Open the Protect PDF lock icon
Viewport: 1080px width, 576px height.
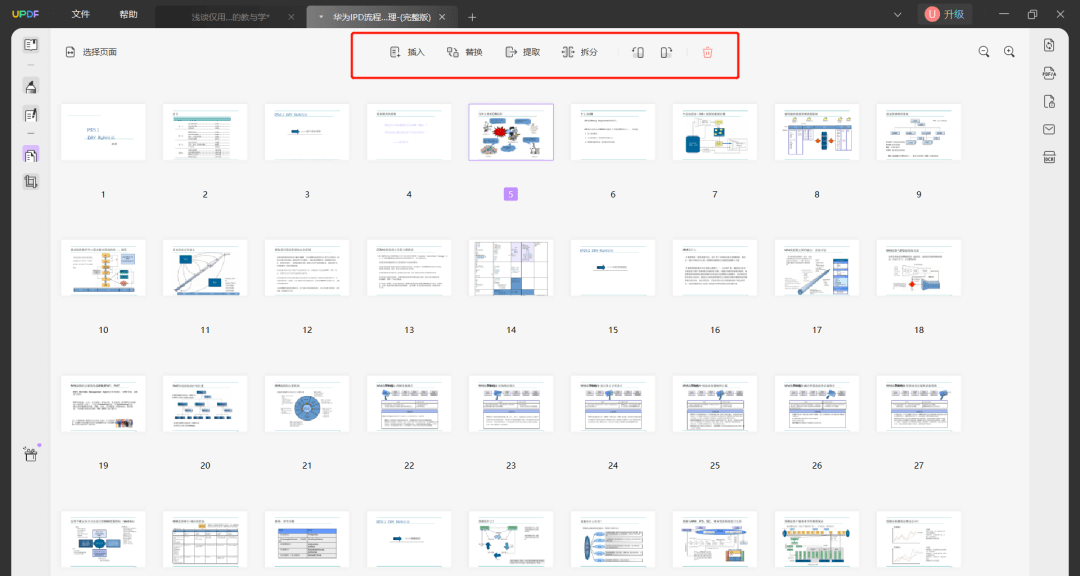pos(1049,101)
